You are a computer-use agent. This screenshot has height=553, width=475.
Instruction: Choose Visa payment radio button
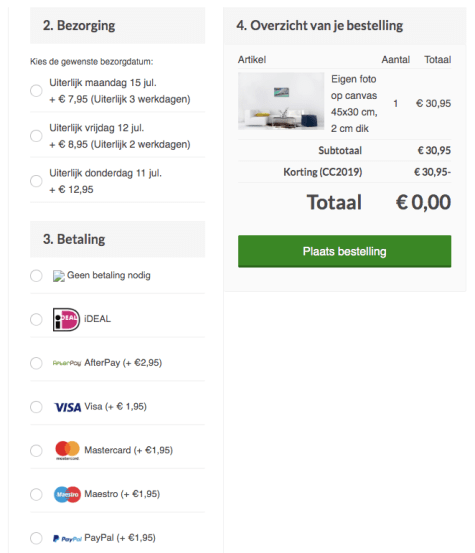click(x=36, y=407)
